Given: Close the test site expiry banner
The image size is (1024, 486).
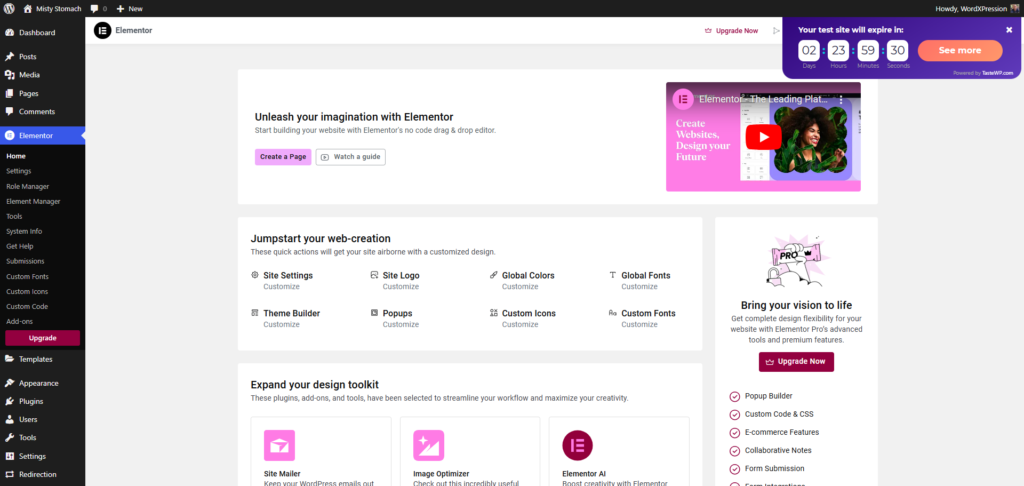Looking at the screenshot, I should pos(1009,29).
